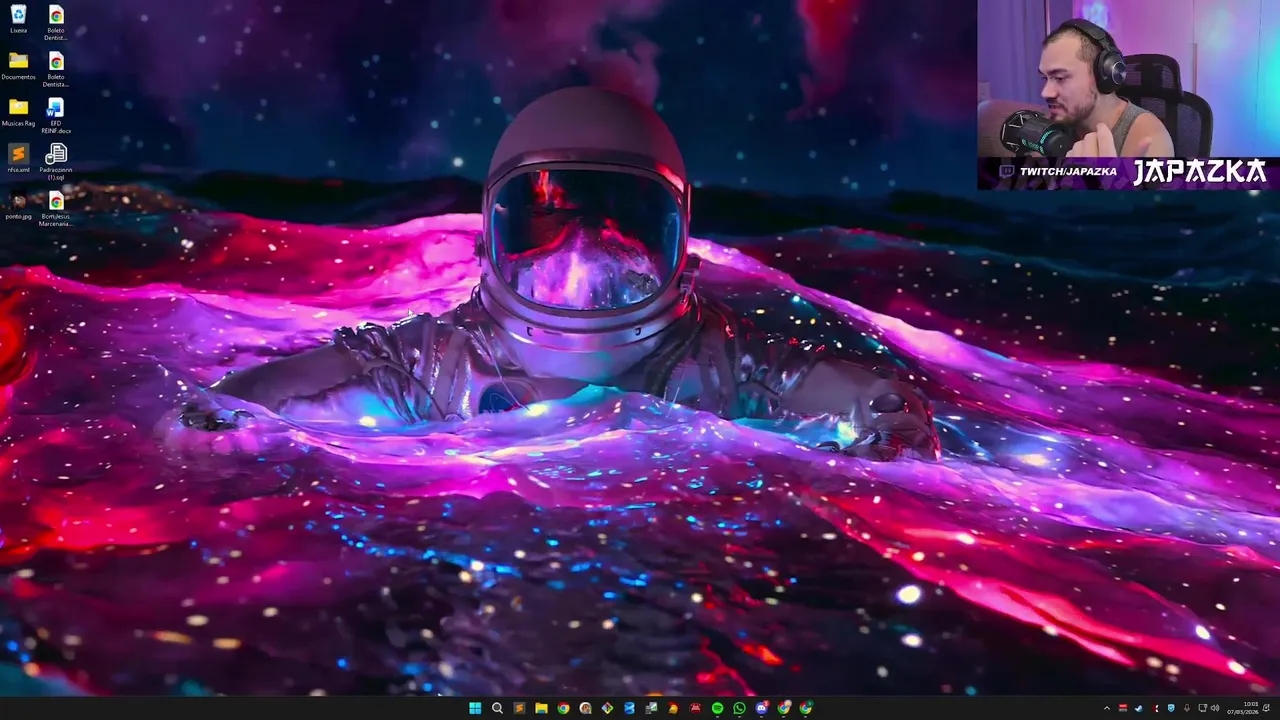Image resolution: width=1280 pixels, height=720 pixels.
Task: Launch Sublime Text from the taskbar
Action: pyautogui.click(x=520, y=708)
